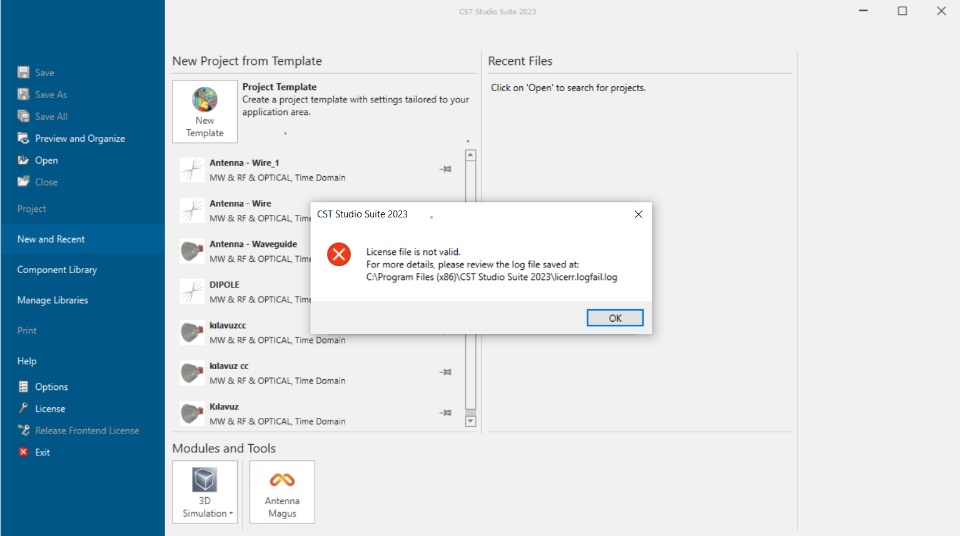Click the Preview and Organize icon

tap(23, 138)
